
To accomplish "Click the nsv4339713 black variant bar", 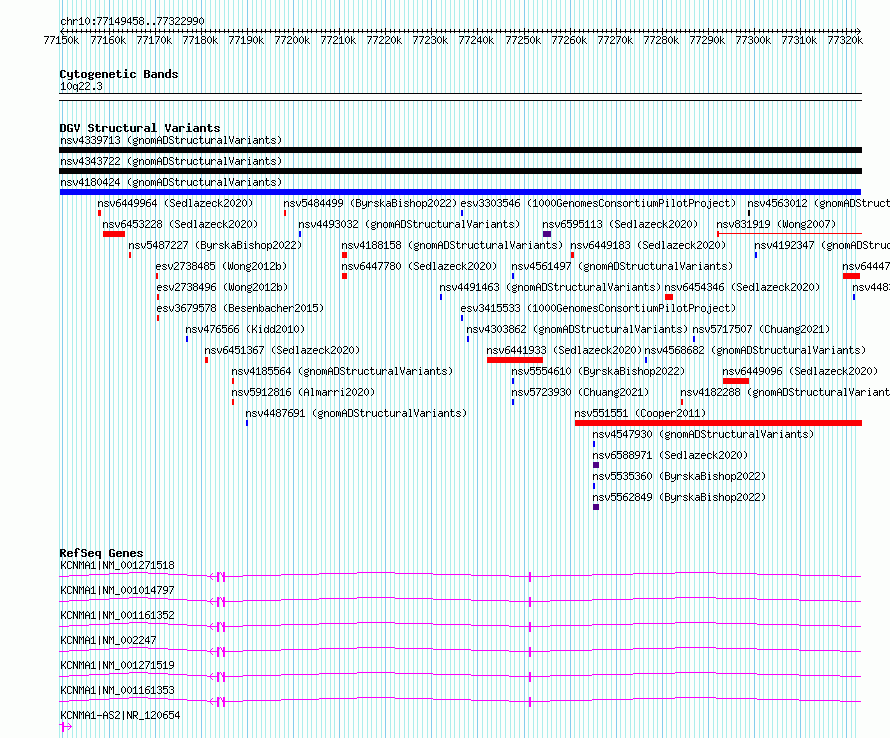I will point(460,150).
